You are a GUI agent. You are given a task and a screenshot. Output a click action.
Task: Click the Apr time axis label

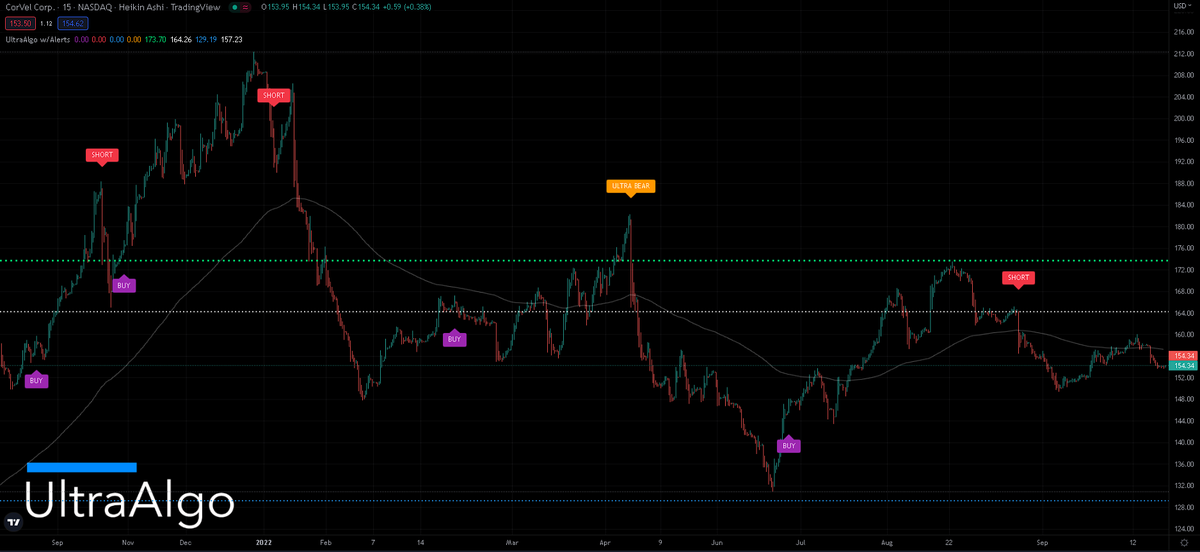[x=605, y=541]
